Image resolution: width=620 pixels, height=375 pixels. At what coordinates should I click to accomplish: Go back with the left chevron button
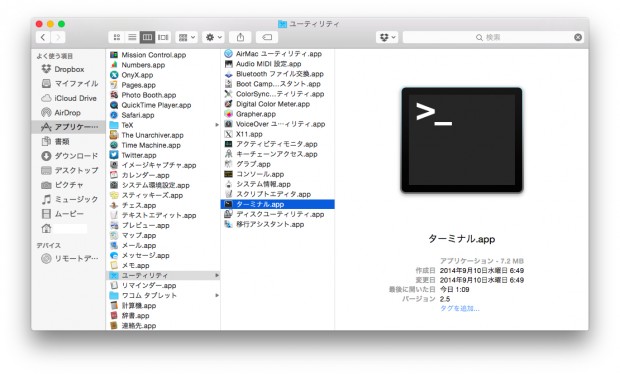click(x=43, y=37)
